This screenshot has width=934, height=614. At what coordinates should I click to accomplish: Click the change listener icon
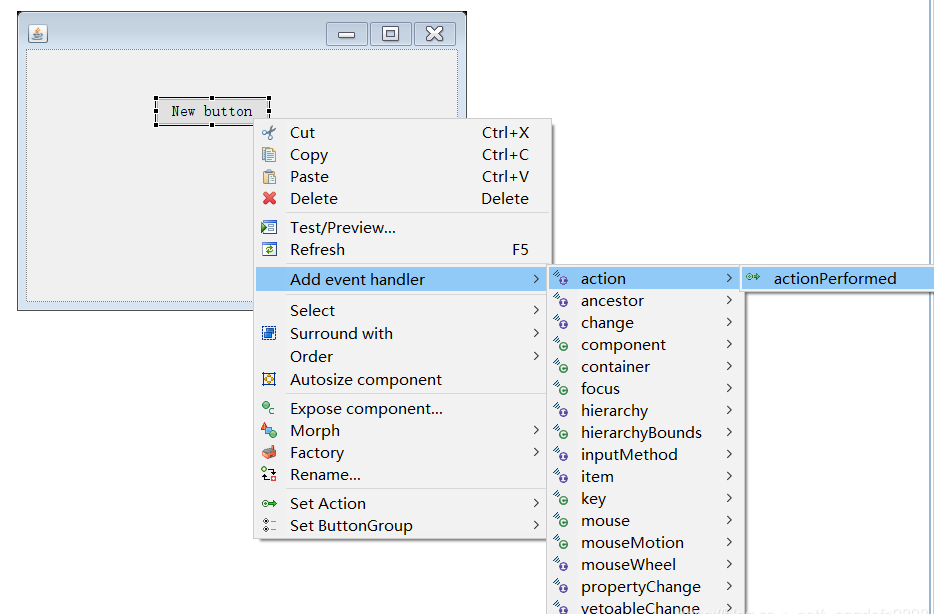561,322
